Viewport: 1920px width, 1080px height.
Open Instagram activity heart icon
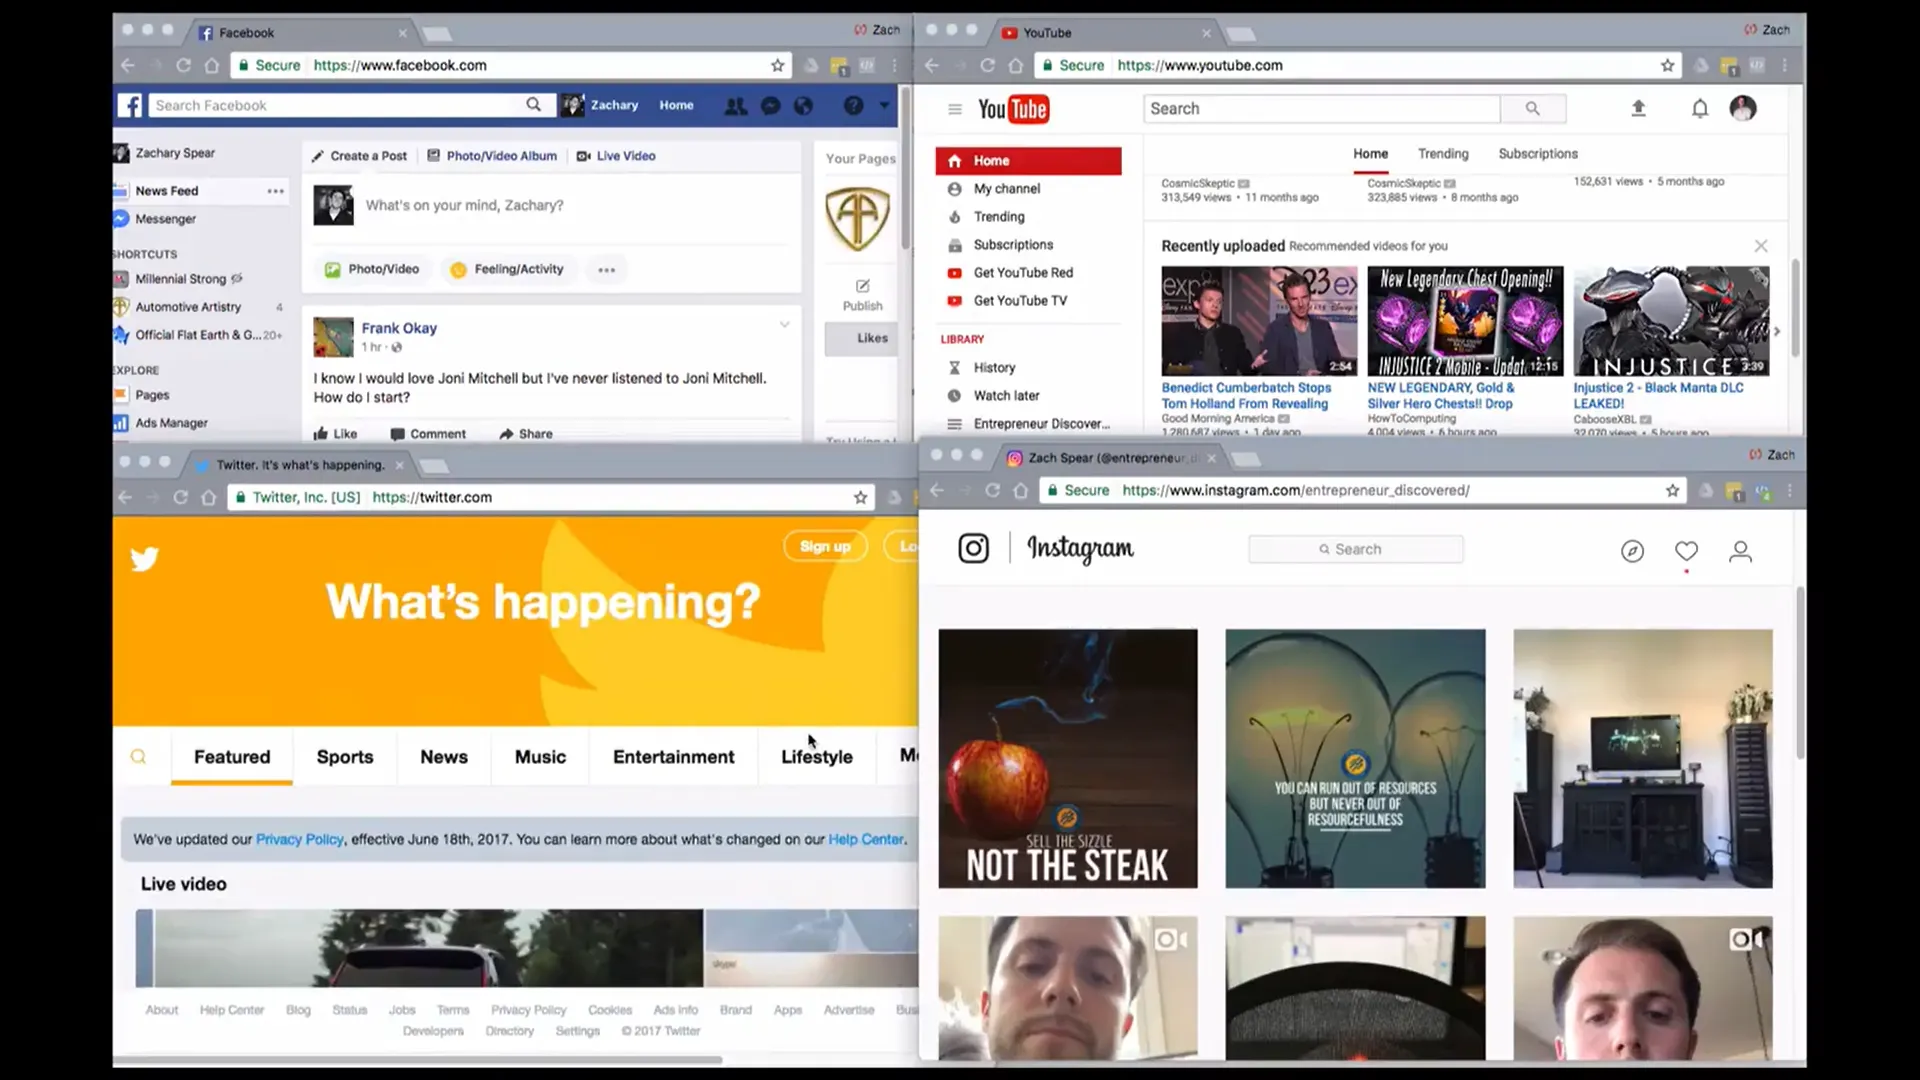click(1686, 551)
